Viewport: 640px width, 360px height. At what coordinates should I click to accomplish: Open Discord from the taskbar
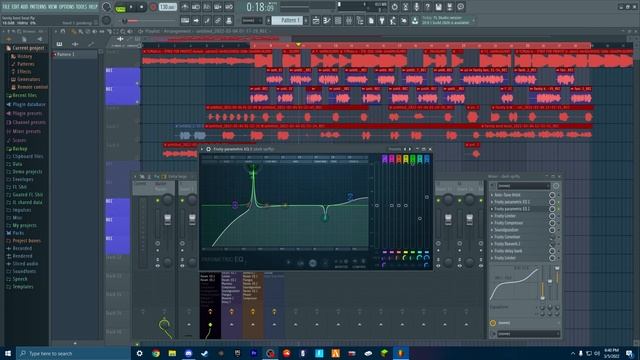(188, 353)
